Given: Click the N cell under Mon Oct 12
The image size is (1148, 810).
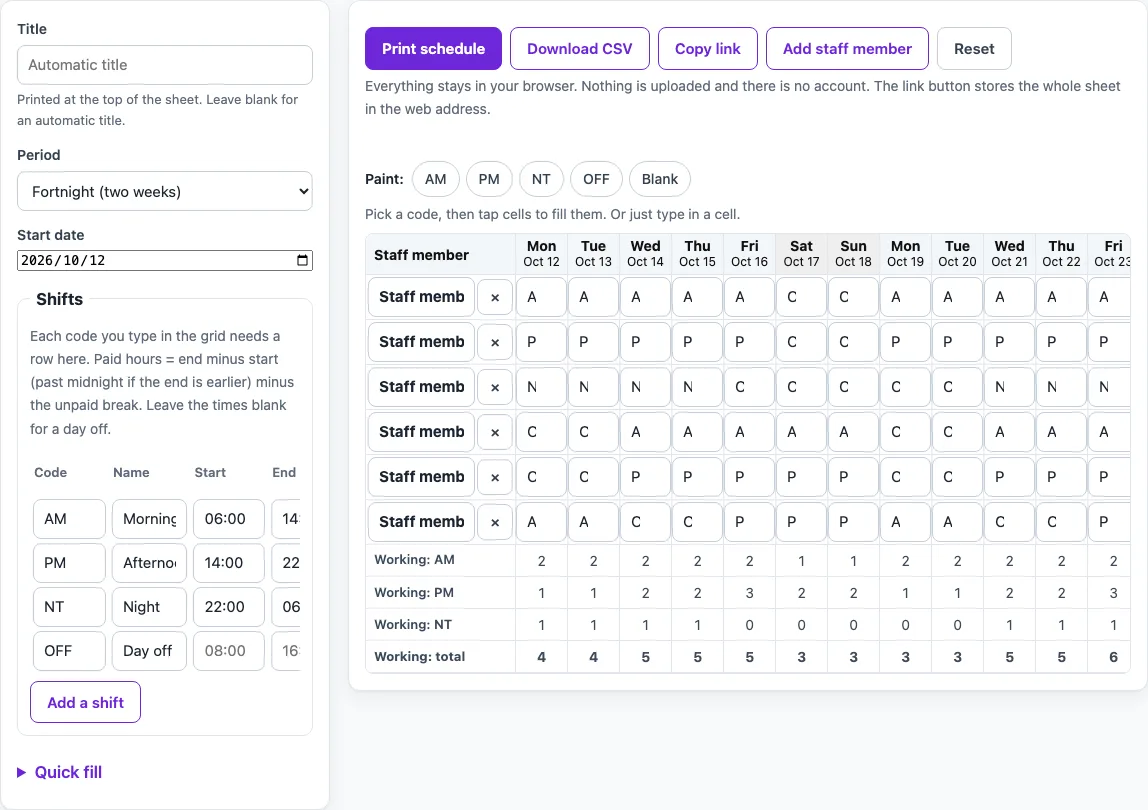Looking at the screenshot, I should coord(542,387).
